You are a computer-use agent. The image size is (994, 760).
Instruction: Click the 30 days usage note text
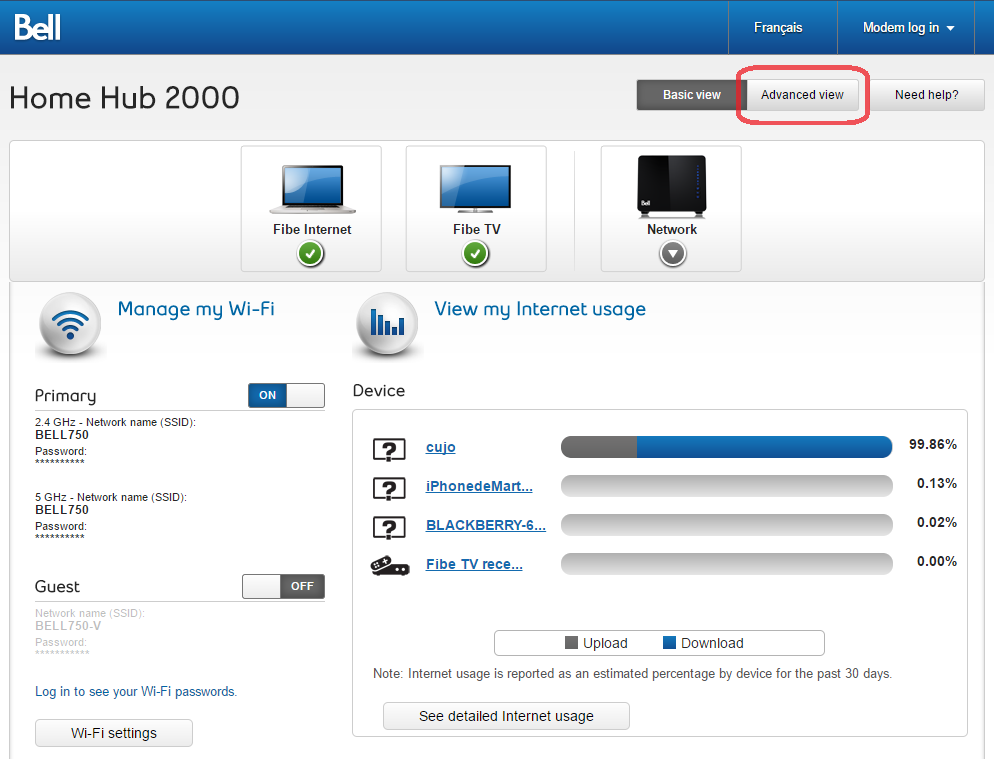coord(633,673)
